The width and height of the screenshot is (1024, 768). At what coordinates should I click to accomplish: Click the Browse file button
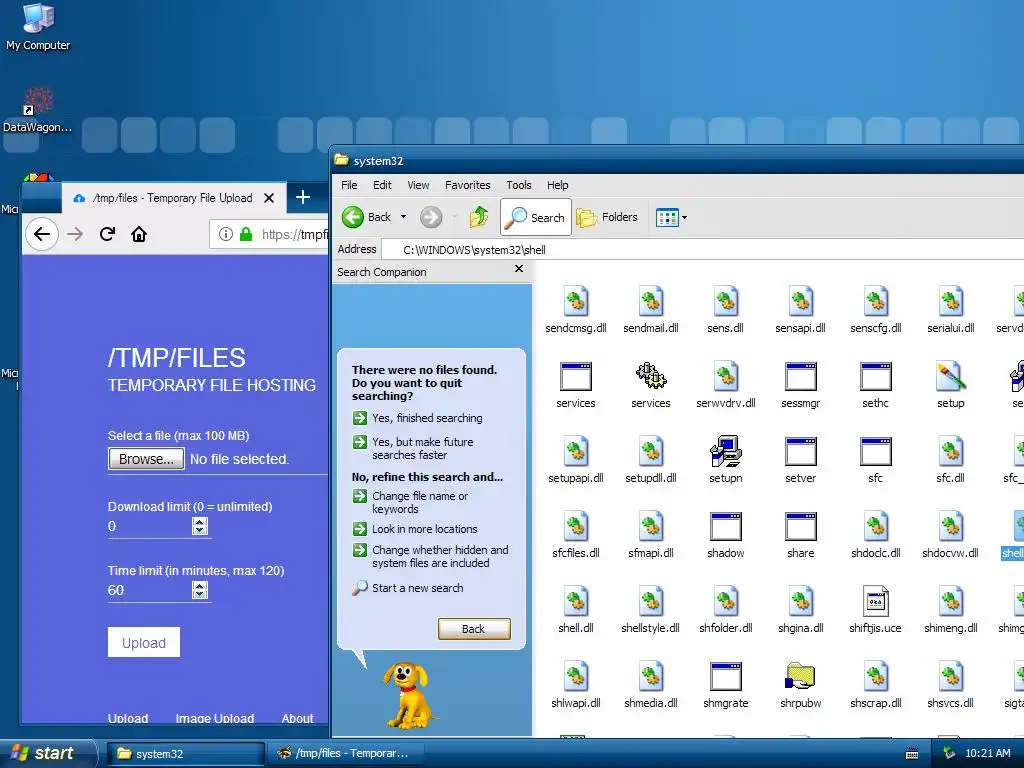pos(146,459)
